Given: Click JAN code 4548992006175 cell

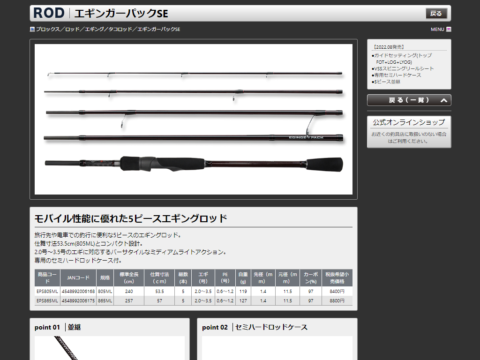Looking at the screenshot, I should coord(78,301).
